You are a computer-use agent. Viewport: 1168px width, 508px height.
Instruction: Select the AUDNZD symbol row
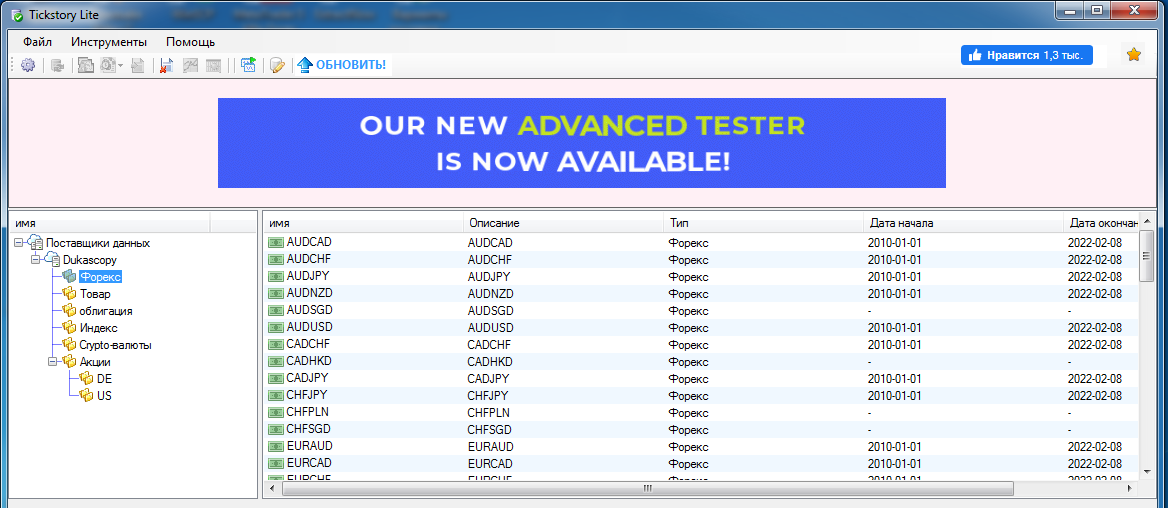(x=702, y=293)
